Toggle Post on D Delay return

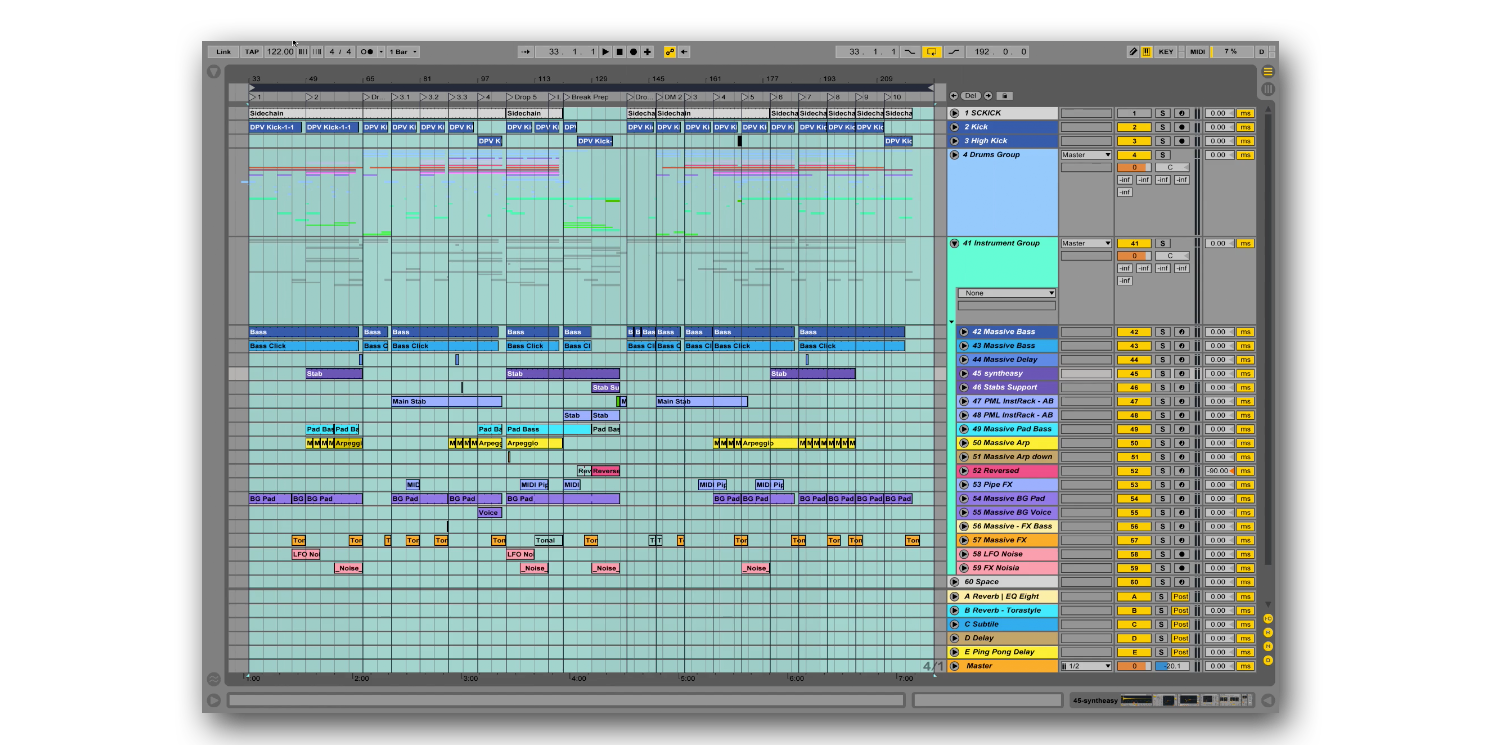[1181, 638]
